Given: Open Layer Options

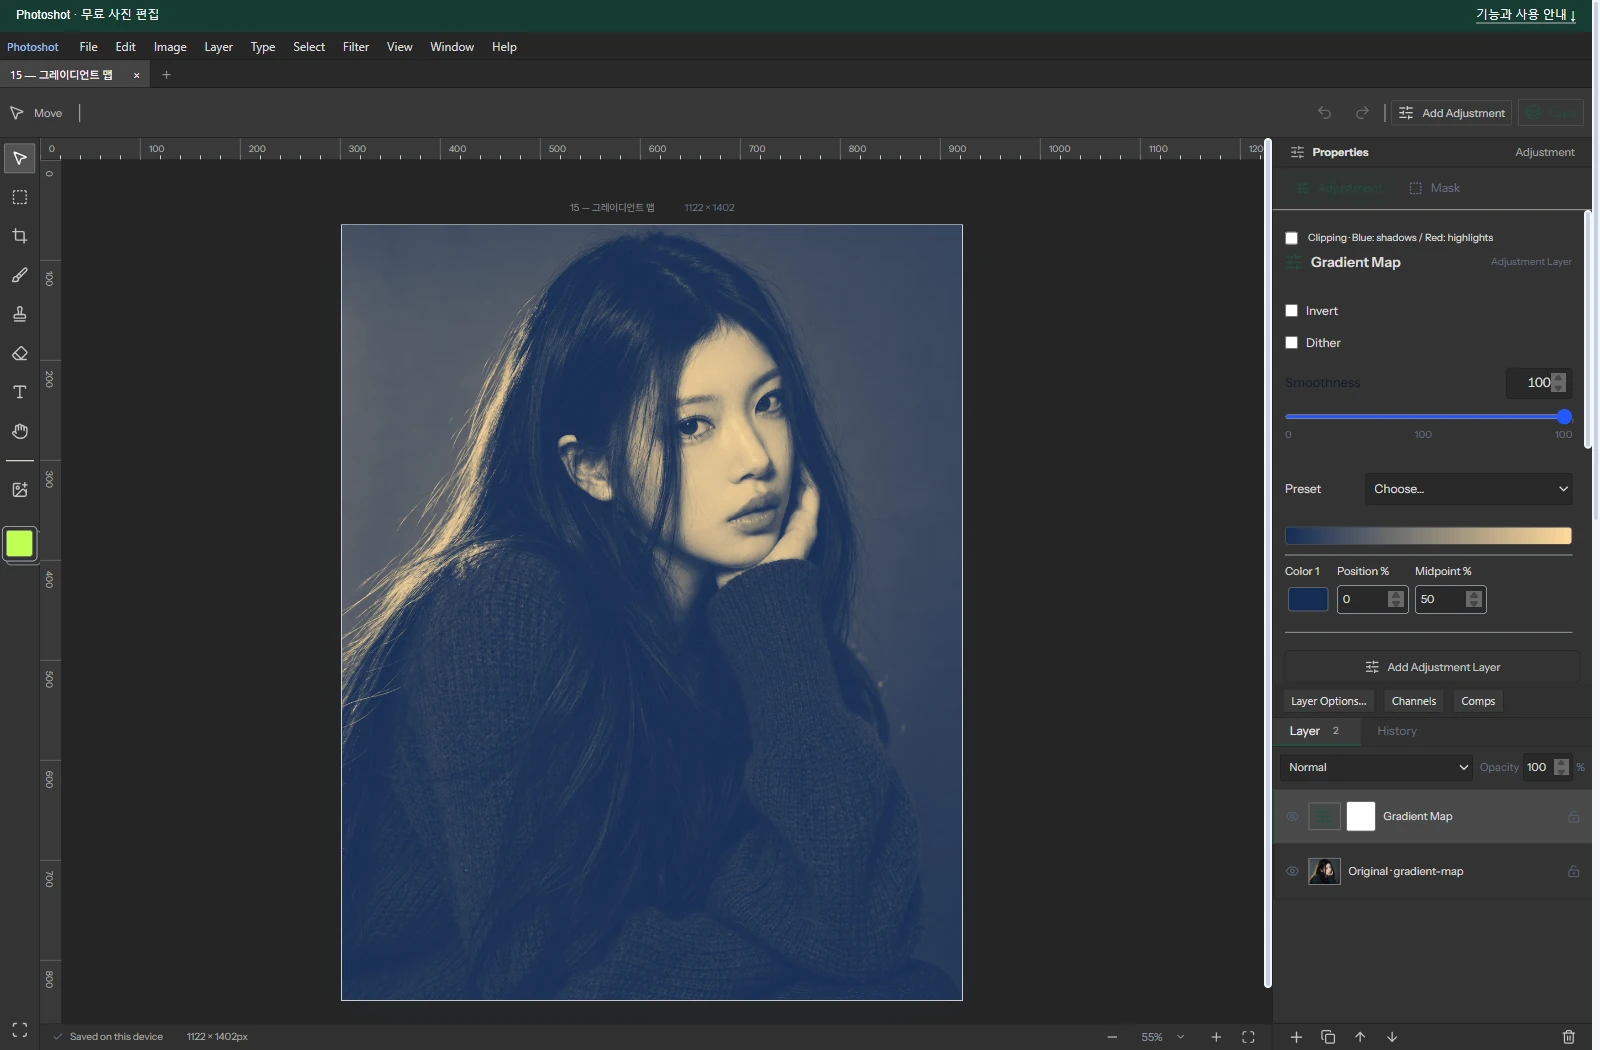Looking at the screenshot, I should 1328,702.
